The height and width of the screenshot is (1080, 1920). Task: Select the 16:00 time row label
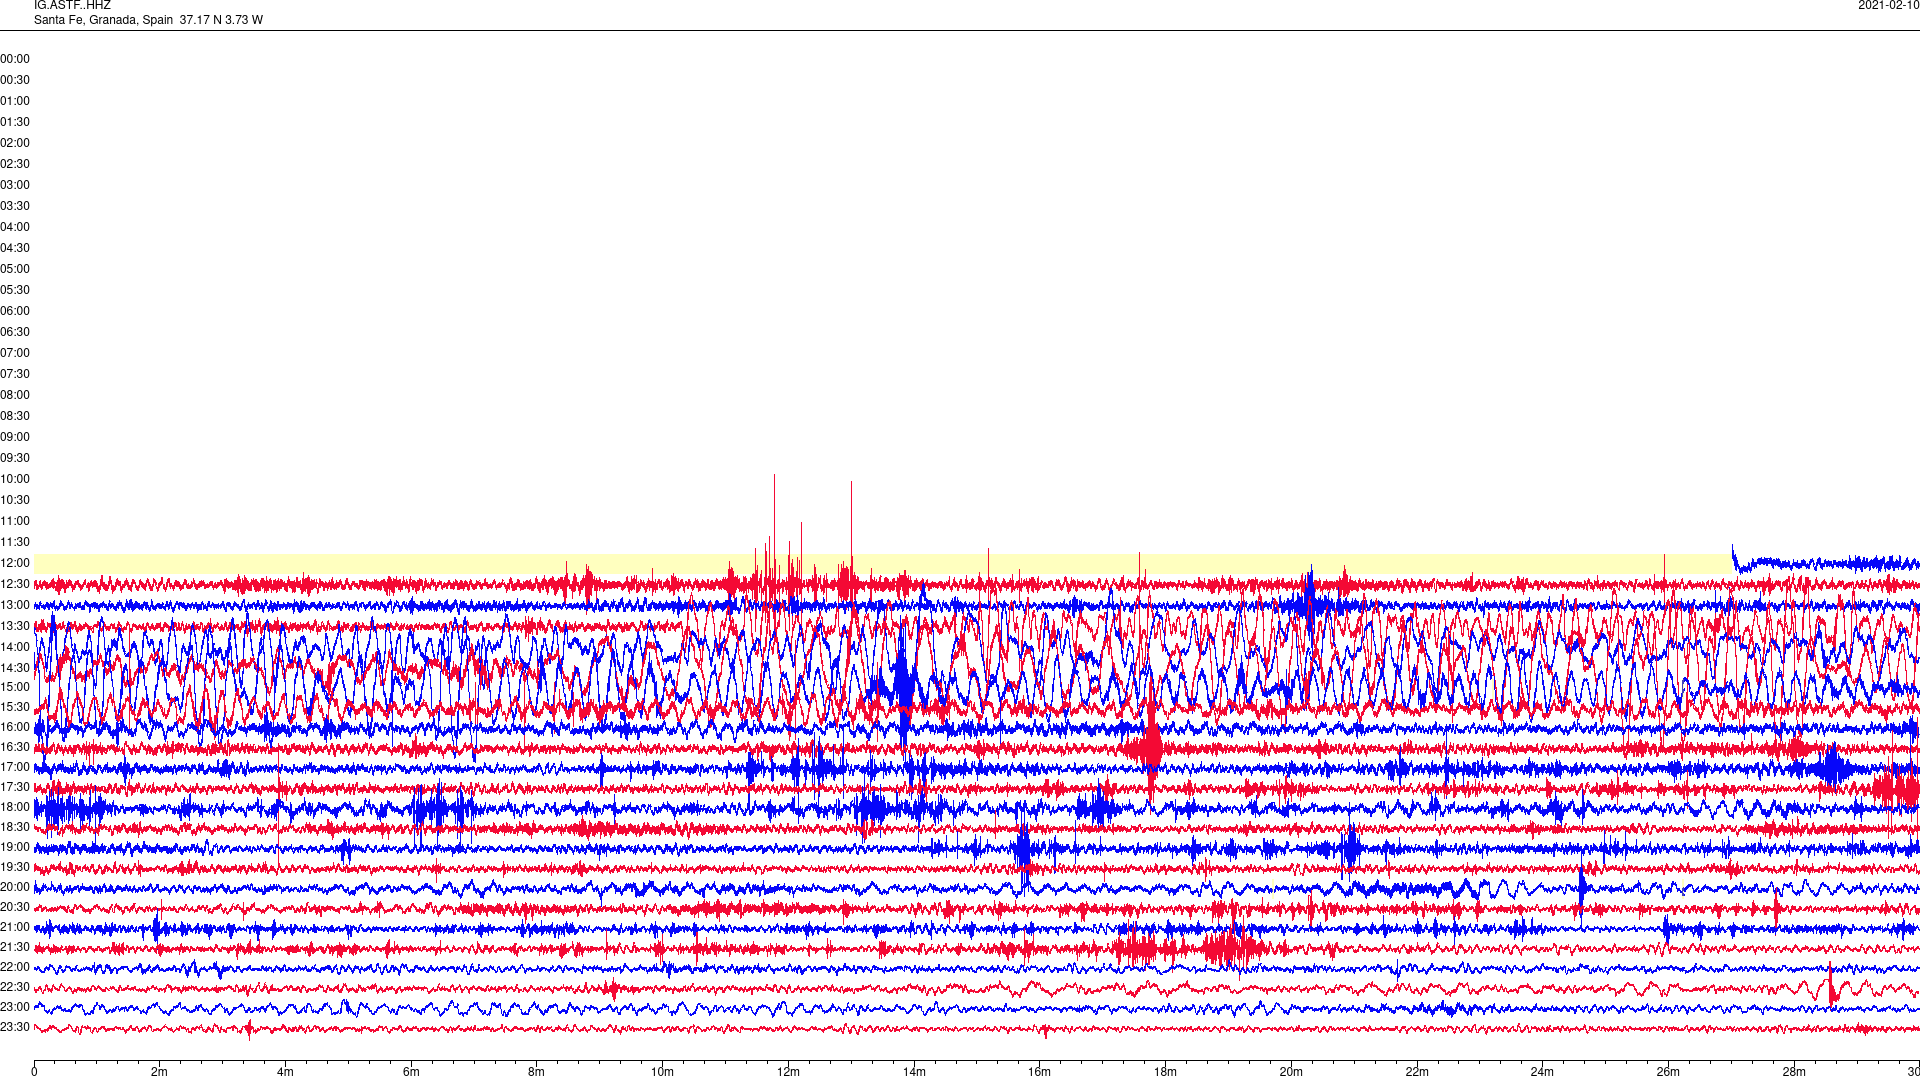(x=15, y=727)
